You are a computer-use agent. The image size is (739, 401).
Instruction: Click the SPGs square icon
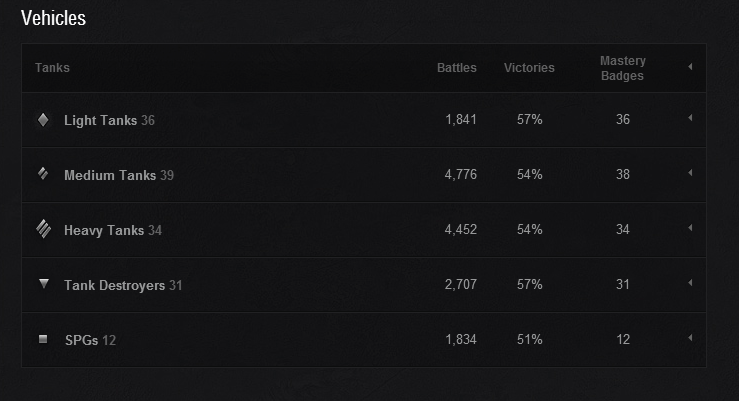click(43, 340)
